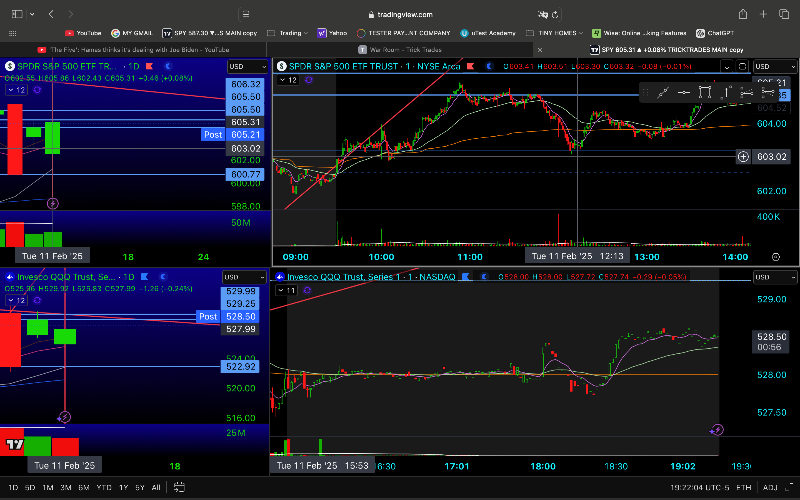Open the Yahoo bookmark

click(x=332, y=33)
